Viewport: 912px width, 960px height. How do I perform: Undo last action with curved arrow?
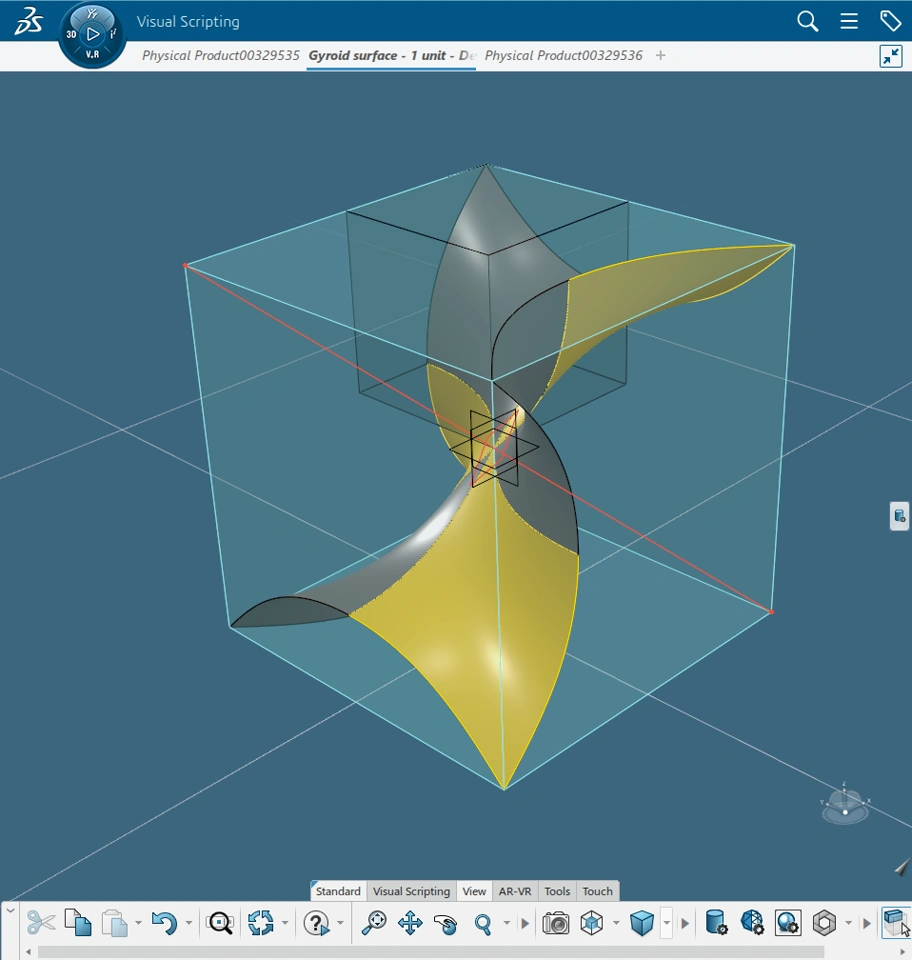pos(164,923)
